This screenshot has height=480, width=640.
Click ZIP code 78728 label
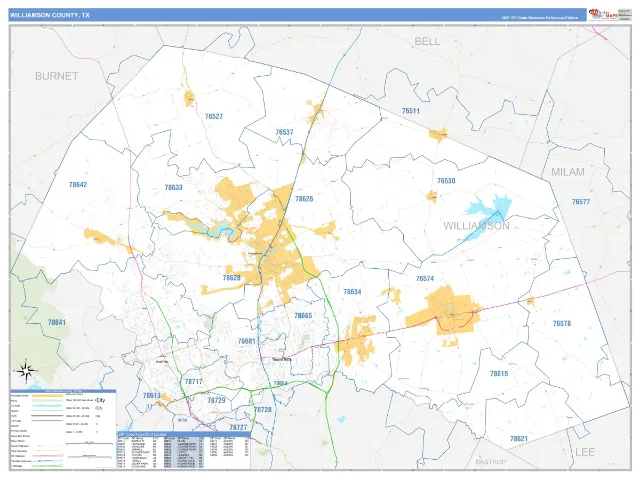click(262, 409)
